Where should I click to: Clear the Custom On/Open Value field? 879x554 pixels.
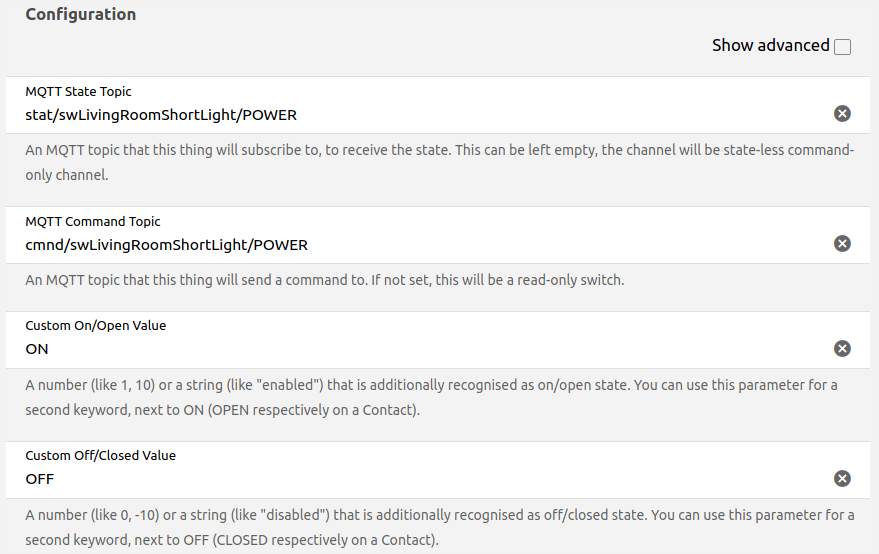pos(842,348)
